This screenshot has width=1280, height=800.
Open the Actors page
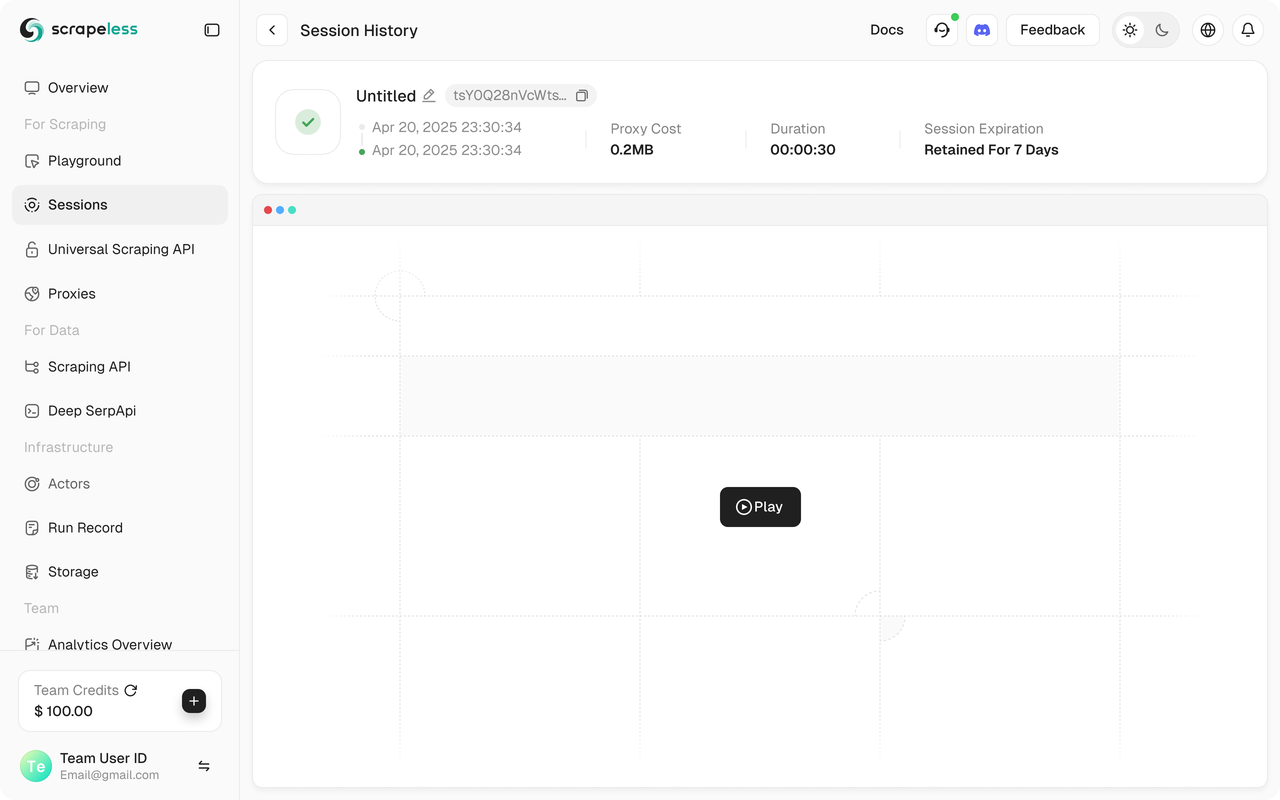120,484
